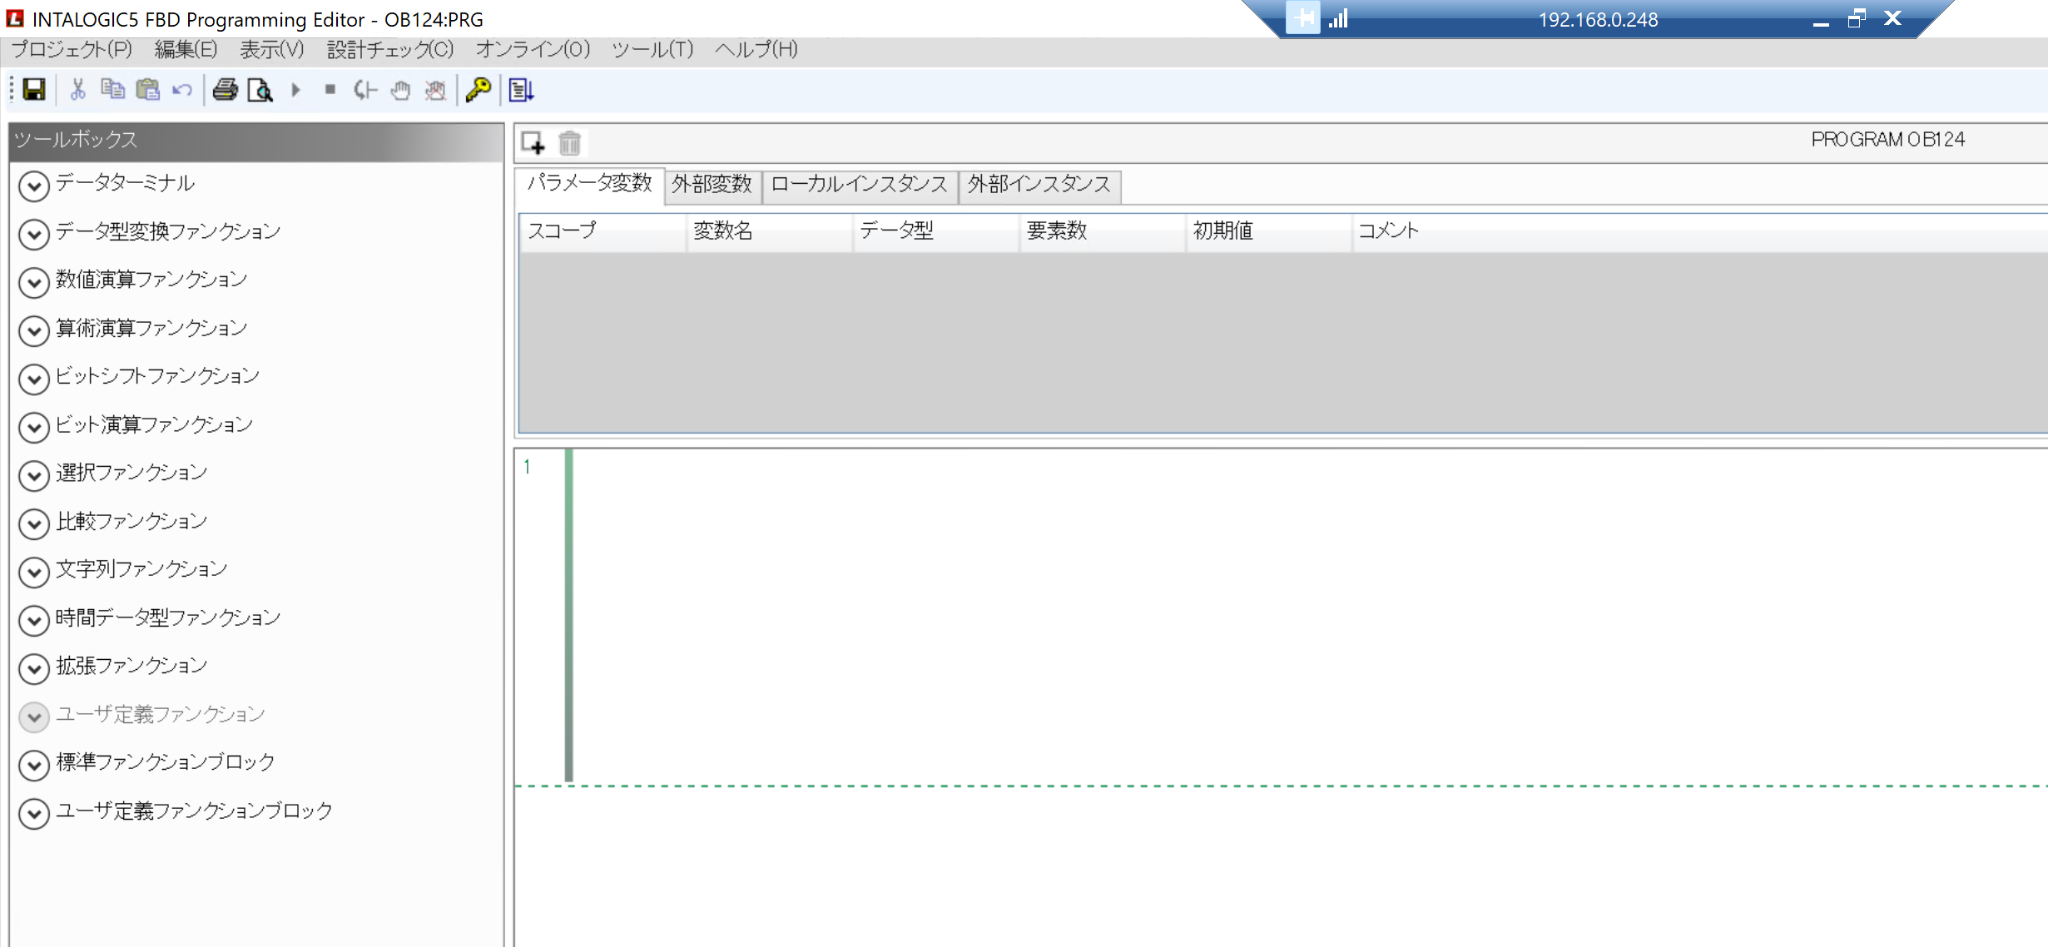This screenshot has width=2048, height=947.
Task: Open Print Preview with the magnifier page icon
Action: [260, 90]
